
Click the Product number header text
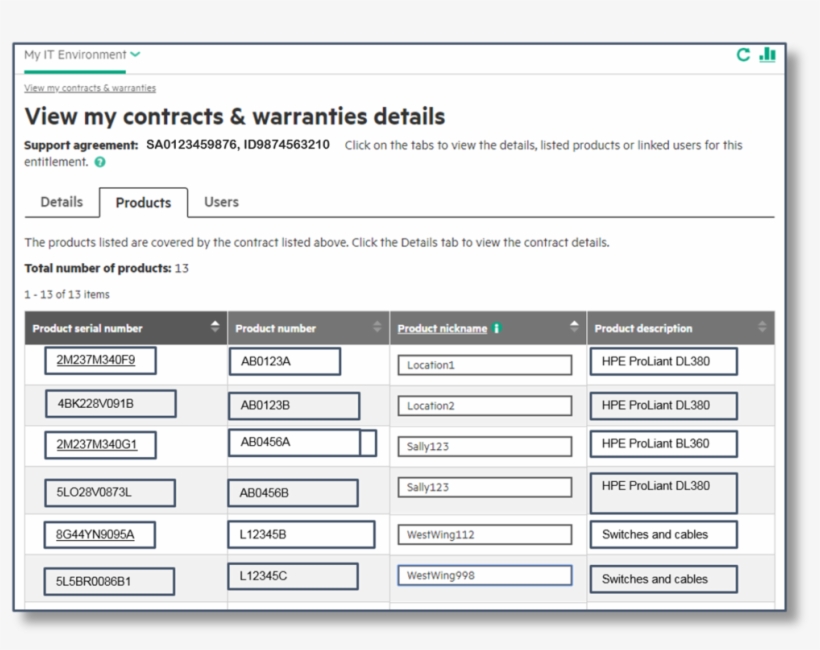[x=276, y=328]
